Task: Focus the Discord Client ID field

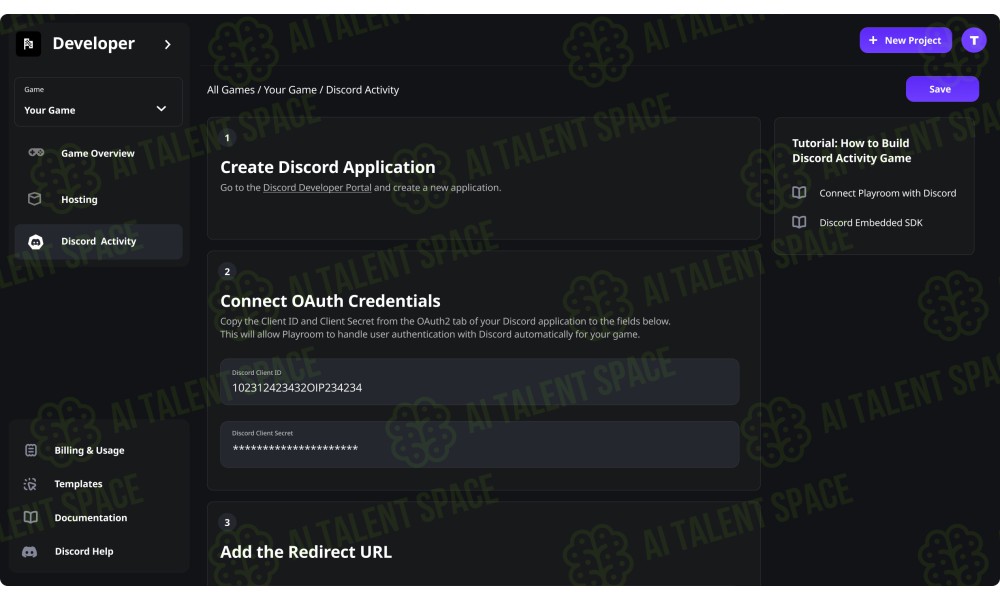Action: (480, 381)
